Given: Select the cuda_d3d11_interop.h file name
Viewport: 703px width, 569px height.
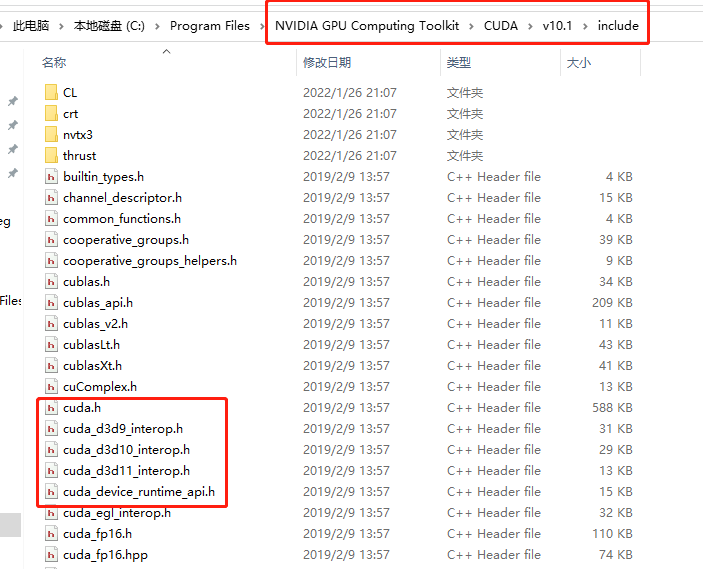Looking at the screenshot, I should 126,470.
